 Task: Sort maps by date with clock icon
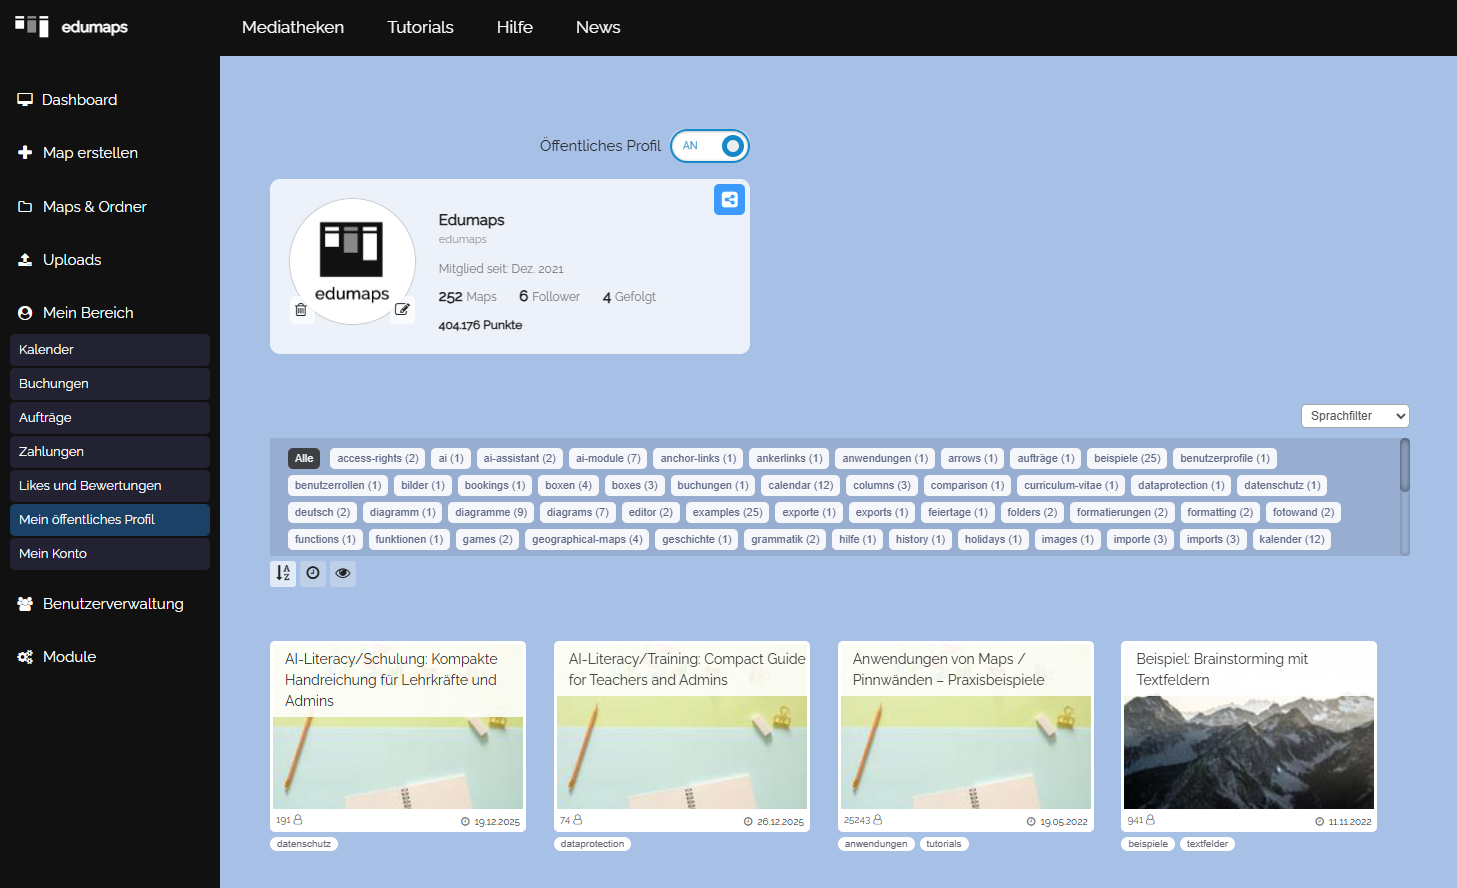[313, 573]
